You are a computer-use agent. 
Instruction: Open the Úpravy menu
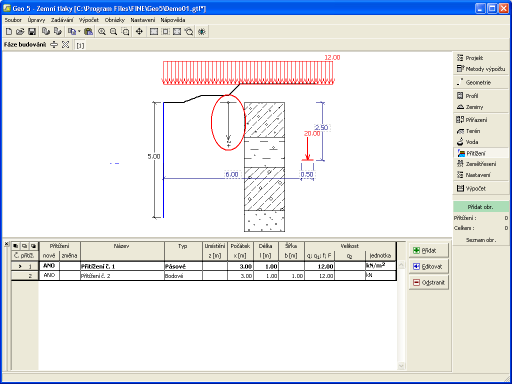coord(36,20)
